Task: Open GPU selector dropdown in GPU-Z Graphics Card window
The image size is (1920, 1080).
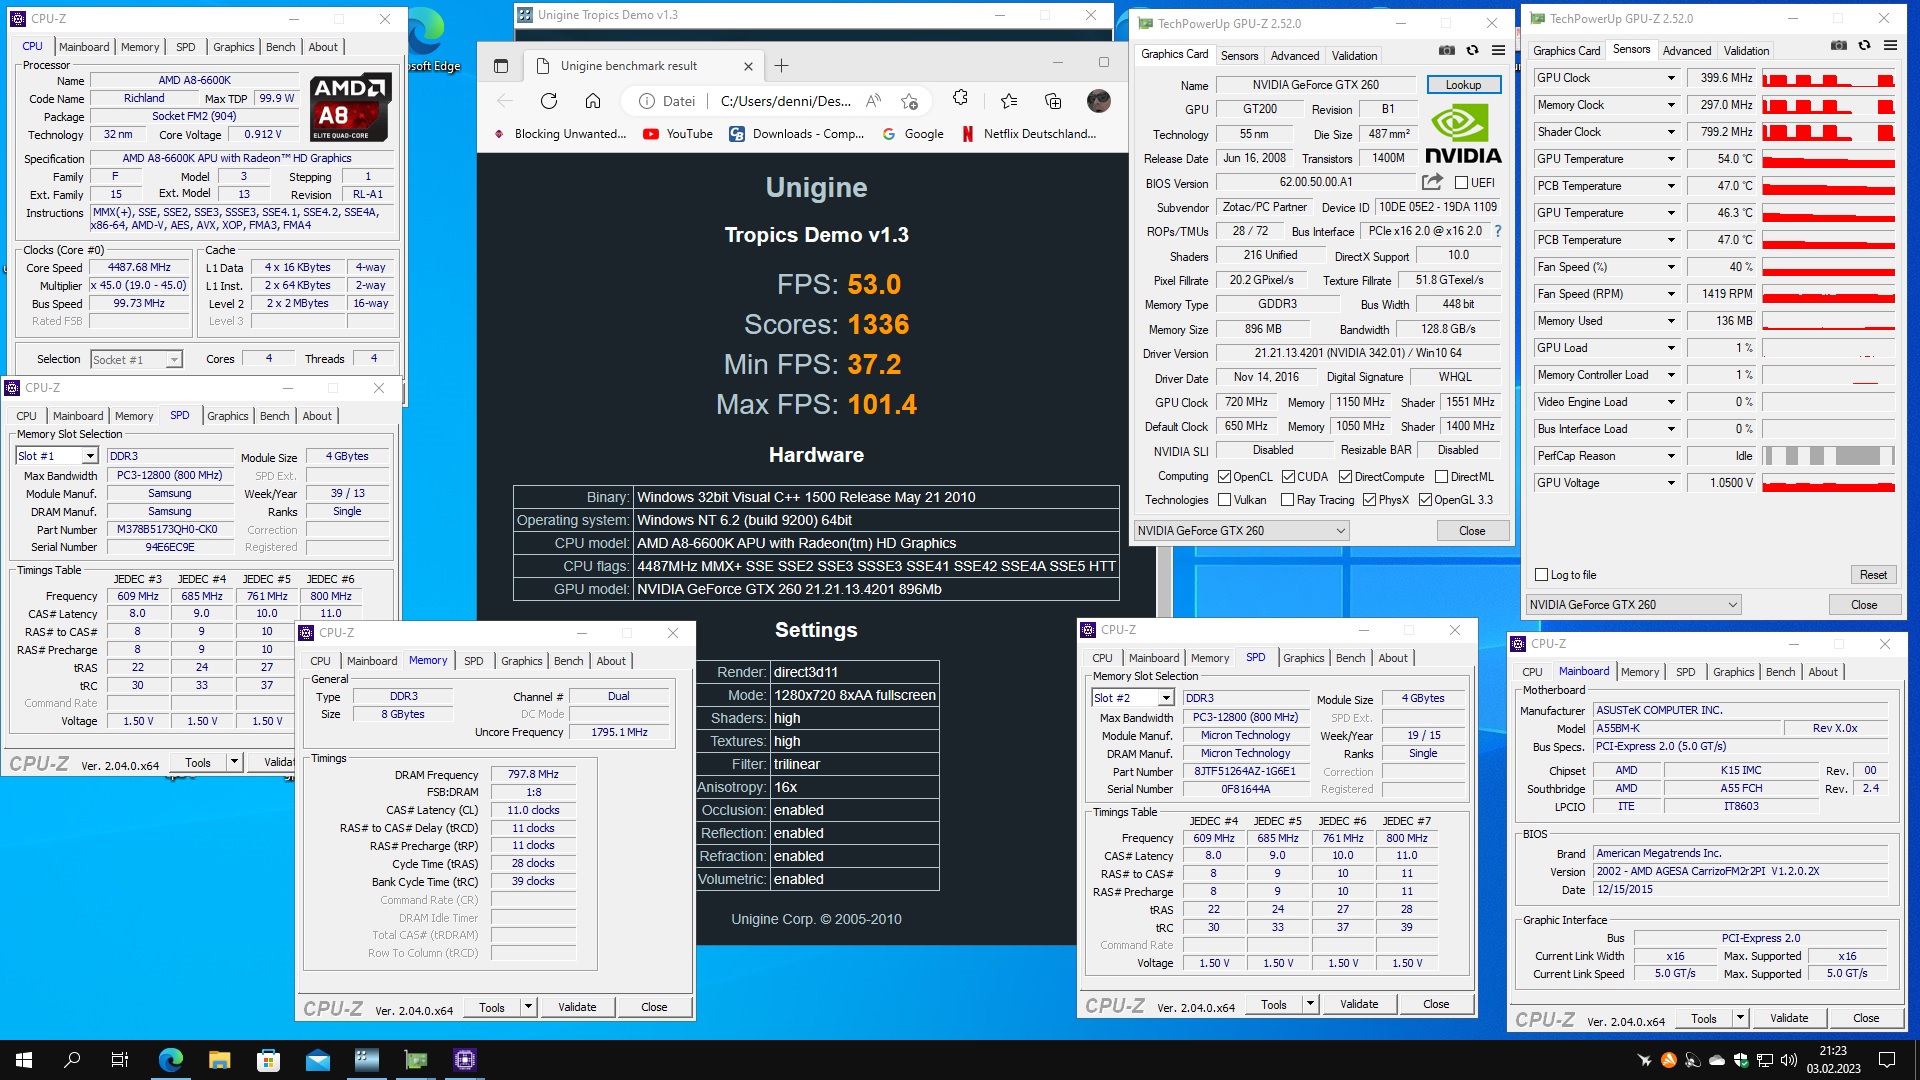Action: pyautogui.click(x=1241, y=531)
